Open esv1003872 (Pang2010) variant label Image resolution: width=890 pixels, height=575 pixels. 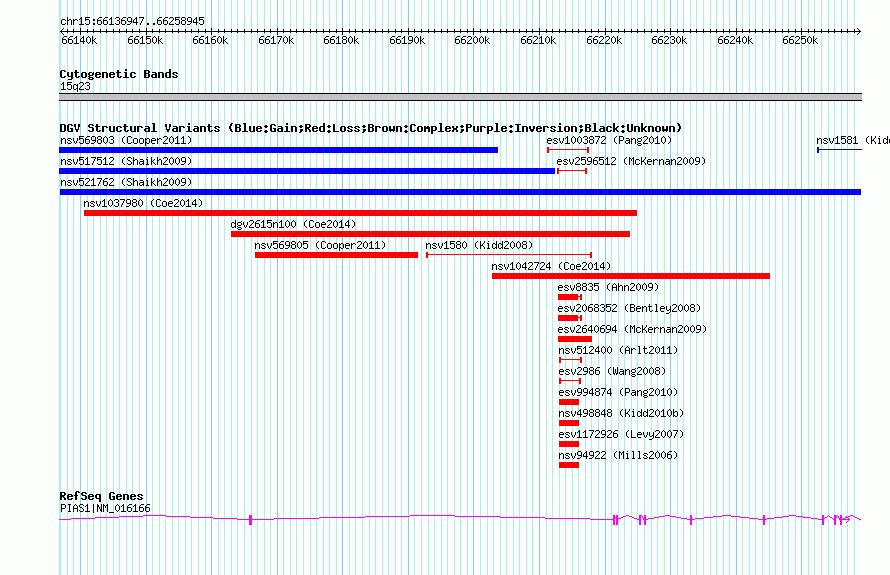tap(609, 140)
